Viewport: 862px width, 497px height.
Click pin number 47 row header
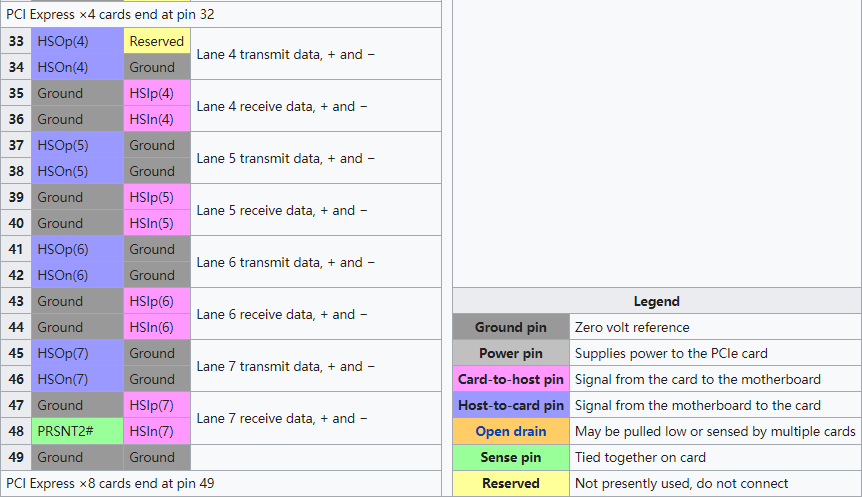point(16,405)
